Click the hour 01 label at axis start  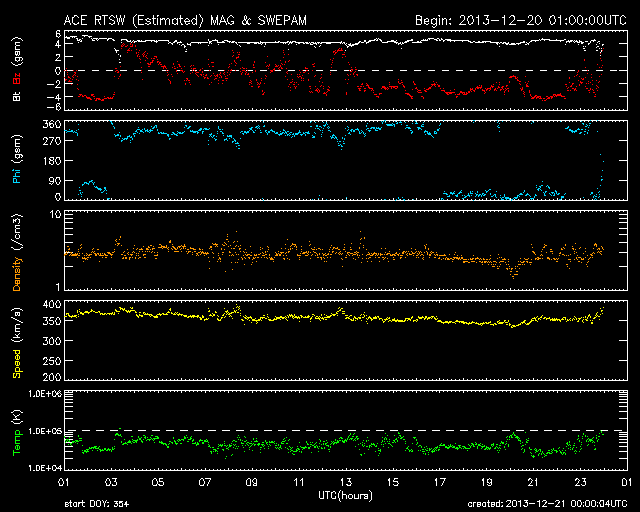point(64,483)
